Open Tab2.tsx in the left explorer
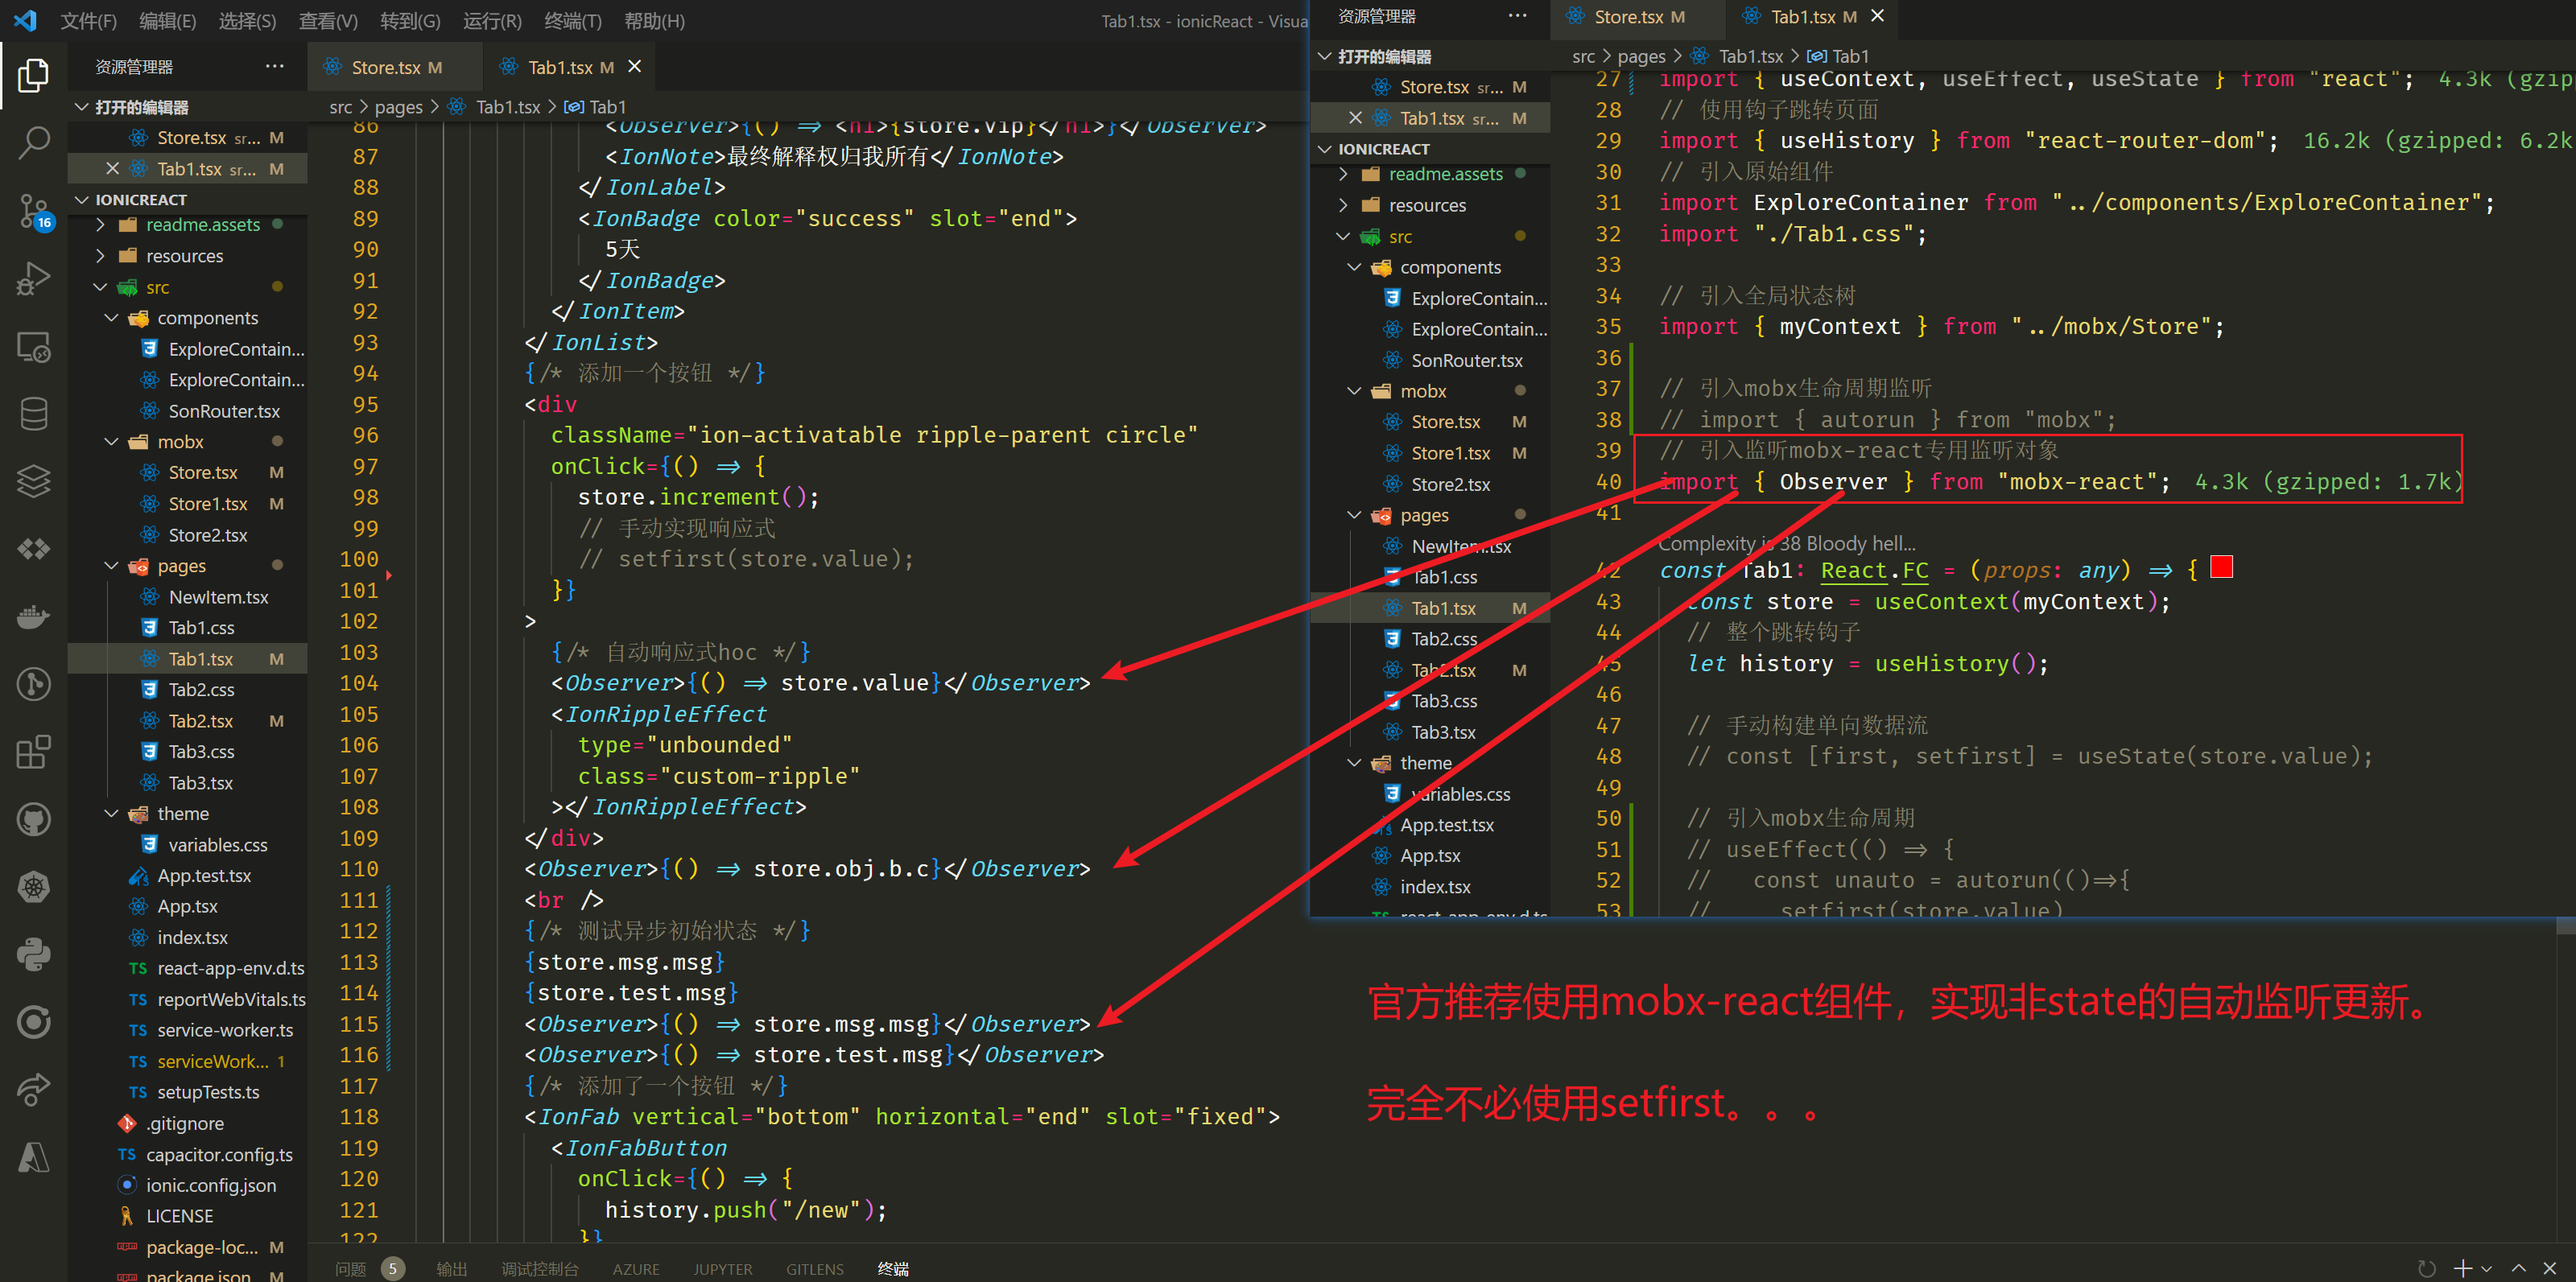 (x=200, y=721)
